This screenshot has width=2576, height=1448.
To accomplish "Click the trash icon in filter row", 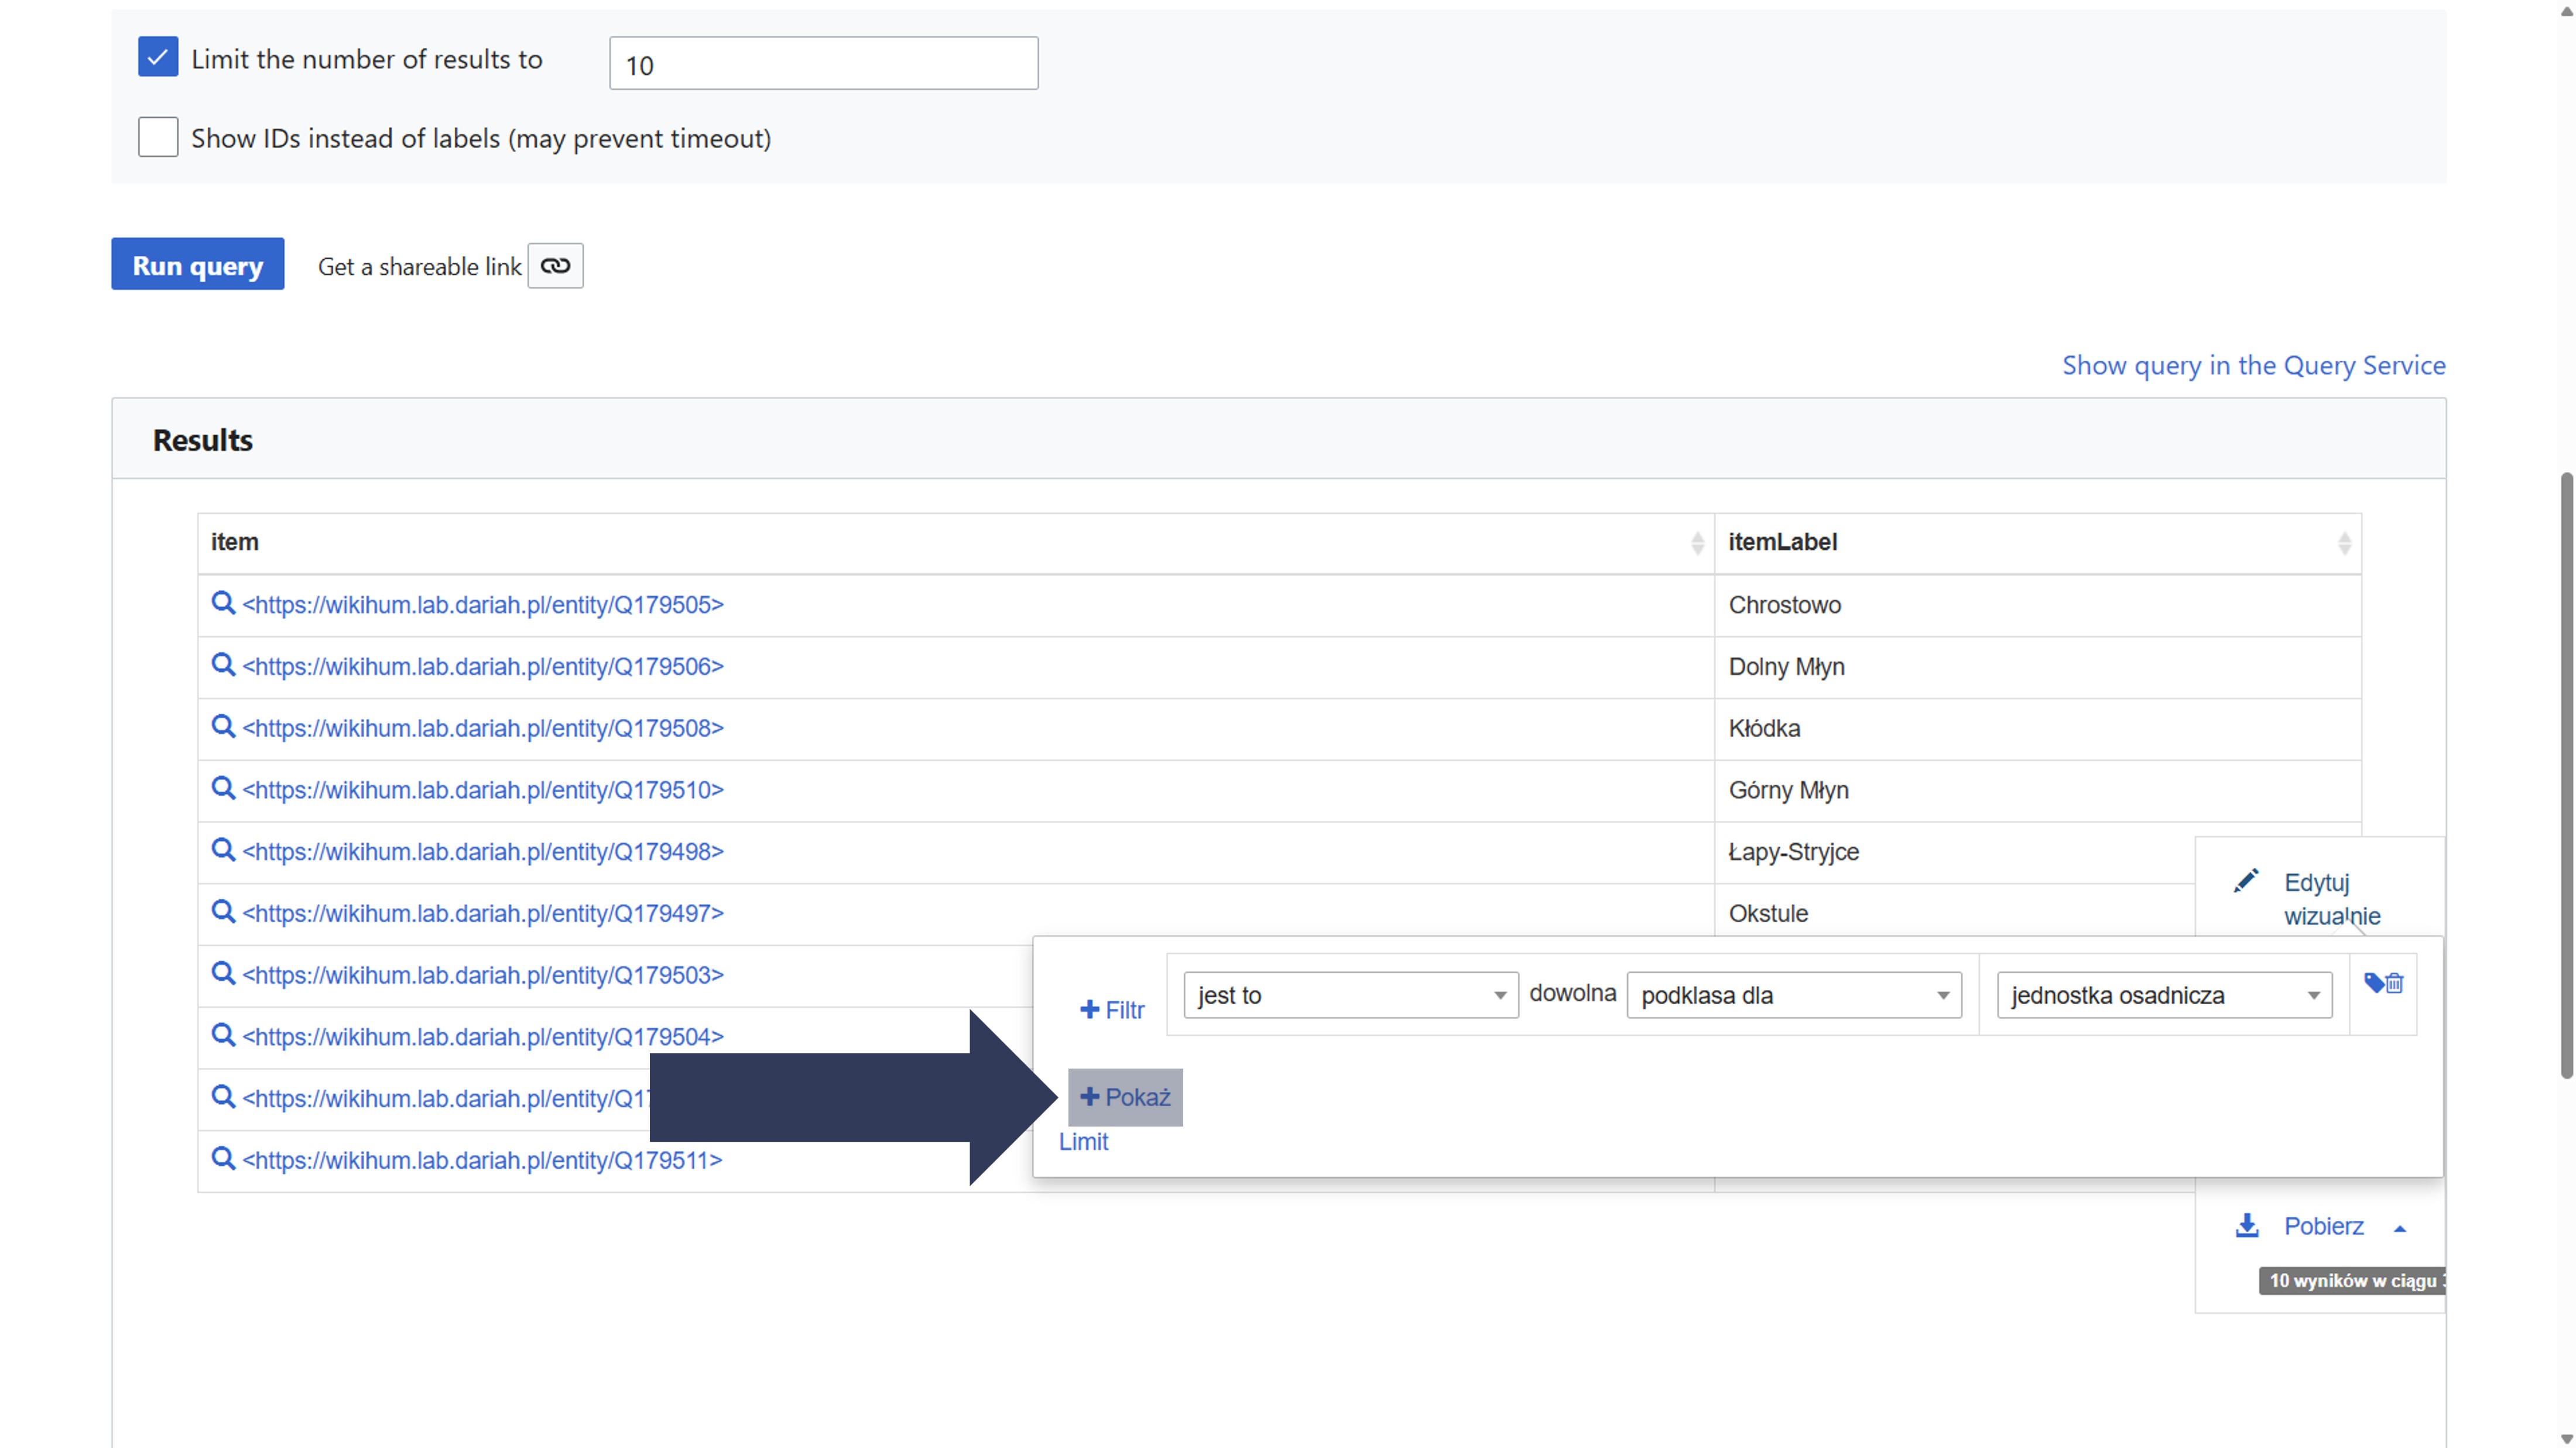I will click(2394, 984).
